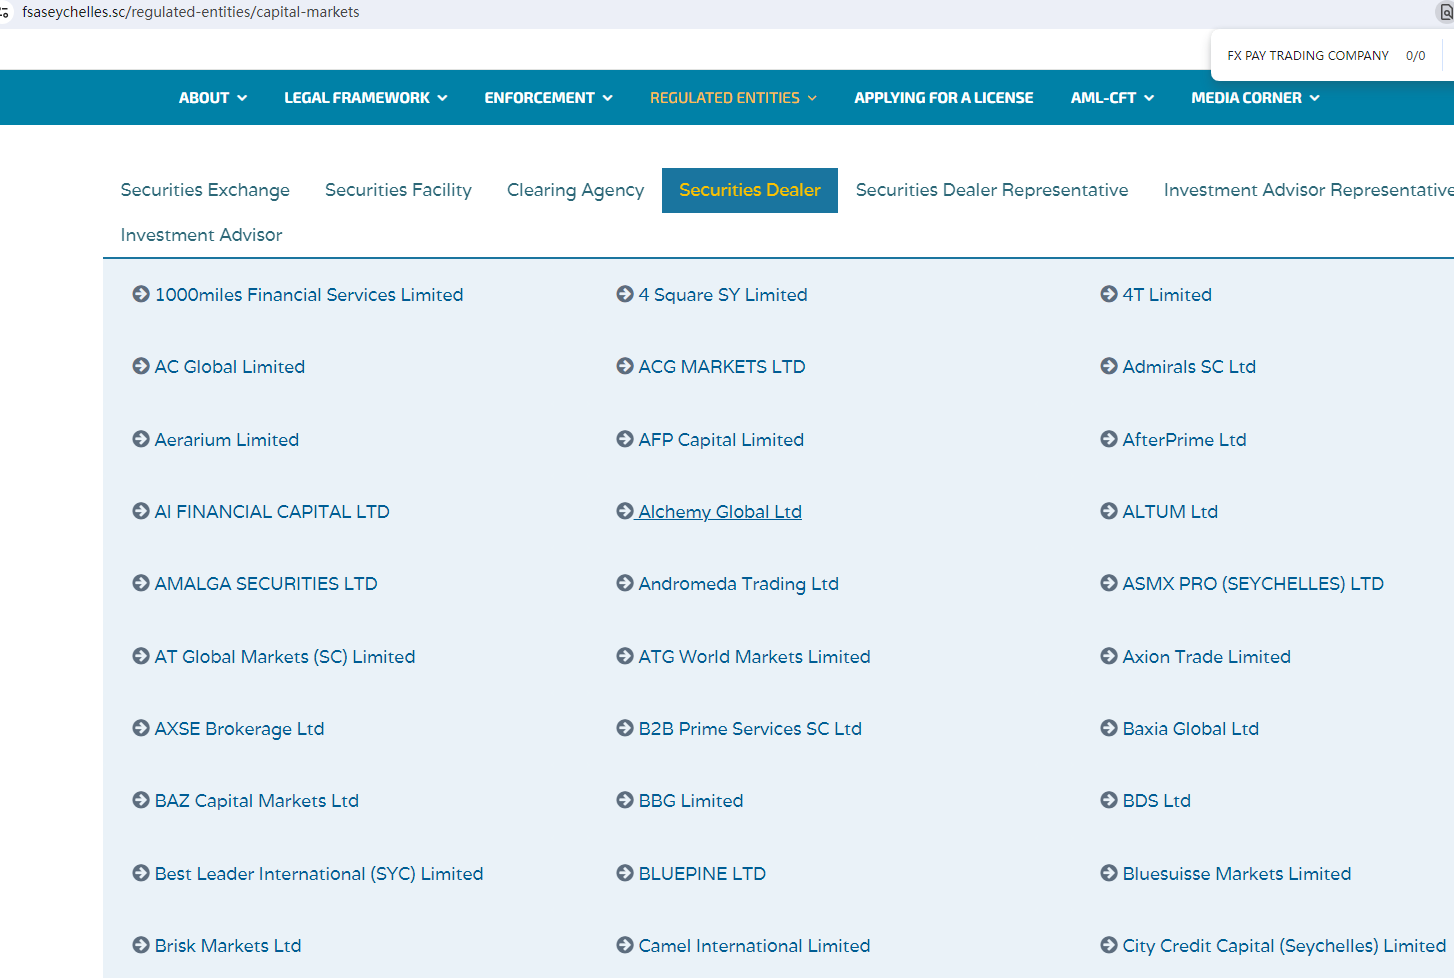The width and height of the screenshot is (1454, 978).
Task: Expand the MEDIA CORNER menu
Action: (1255, 98)
